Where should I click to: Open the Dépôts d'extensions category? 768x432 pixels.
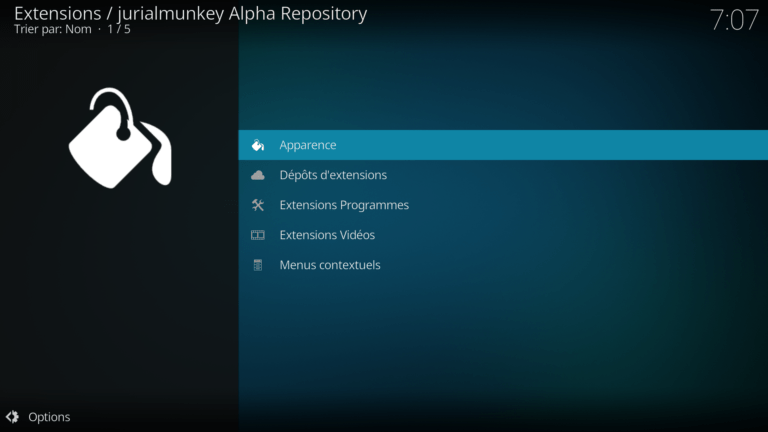333,175
